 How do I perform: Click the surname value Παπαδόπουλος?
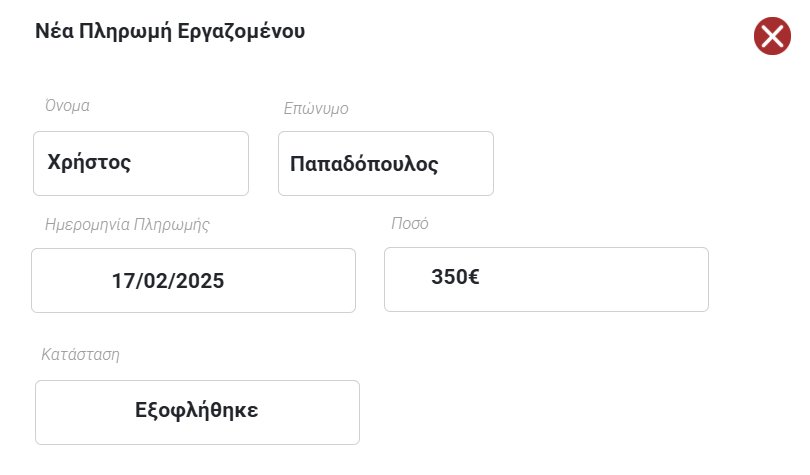coord(364,164)
